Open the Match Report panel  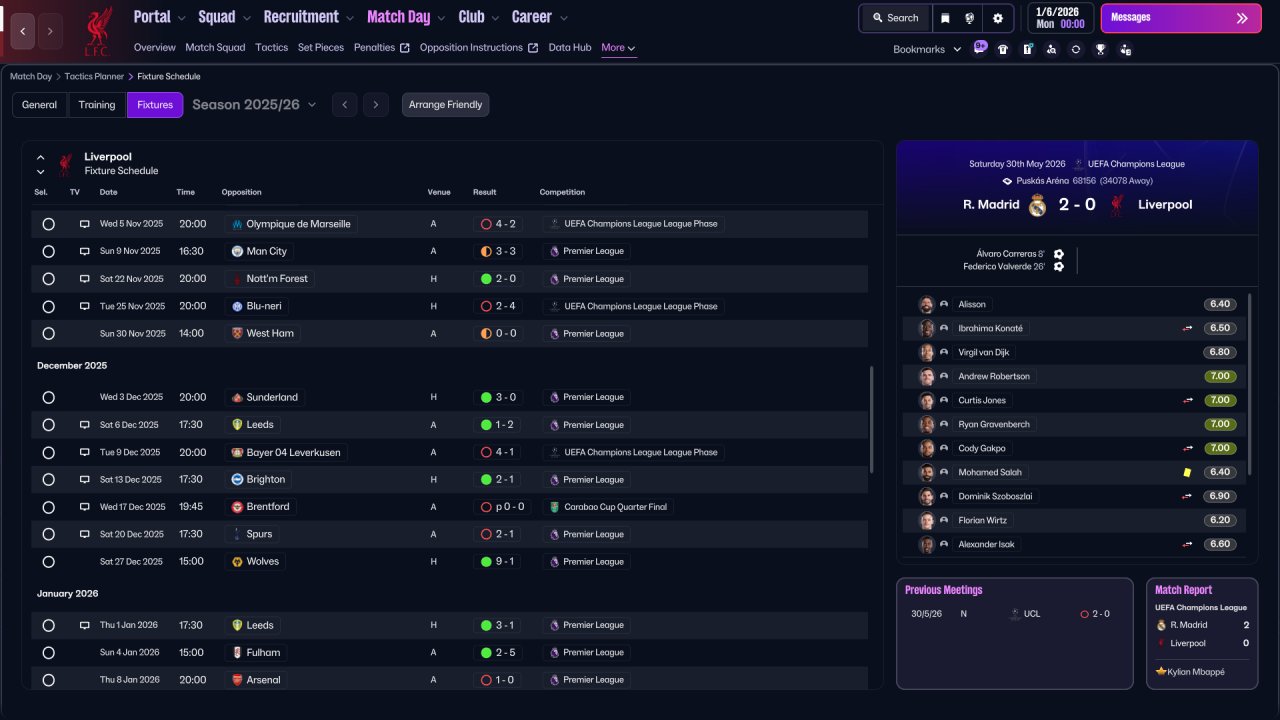(x=1201, y=633)
